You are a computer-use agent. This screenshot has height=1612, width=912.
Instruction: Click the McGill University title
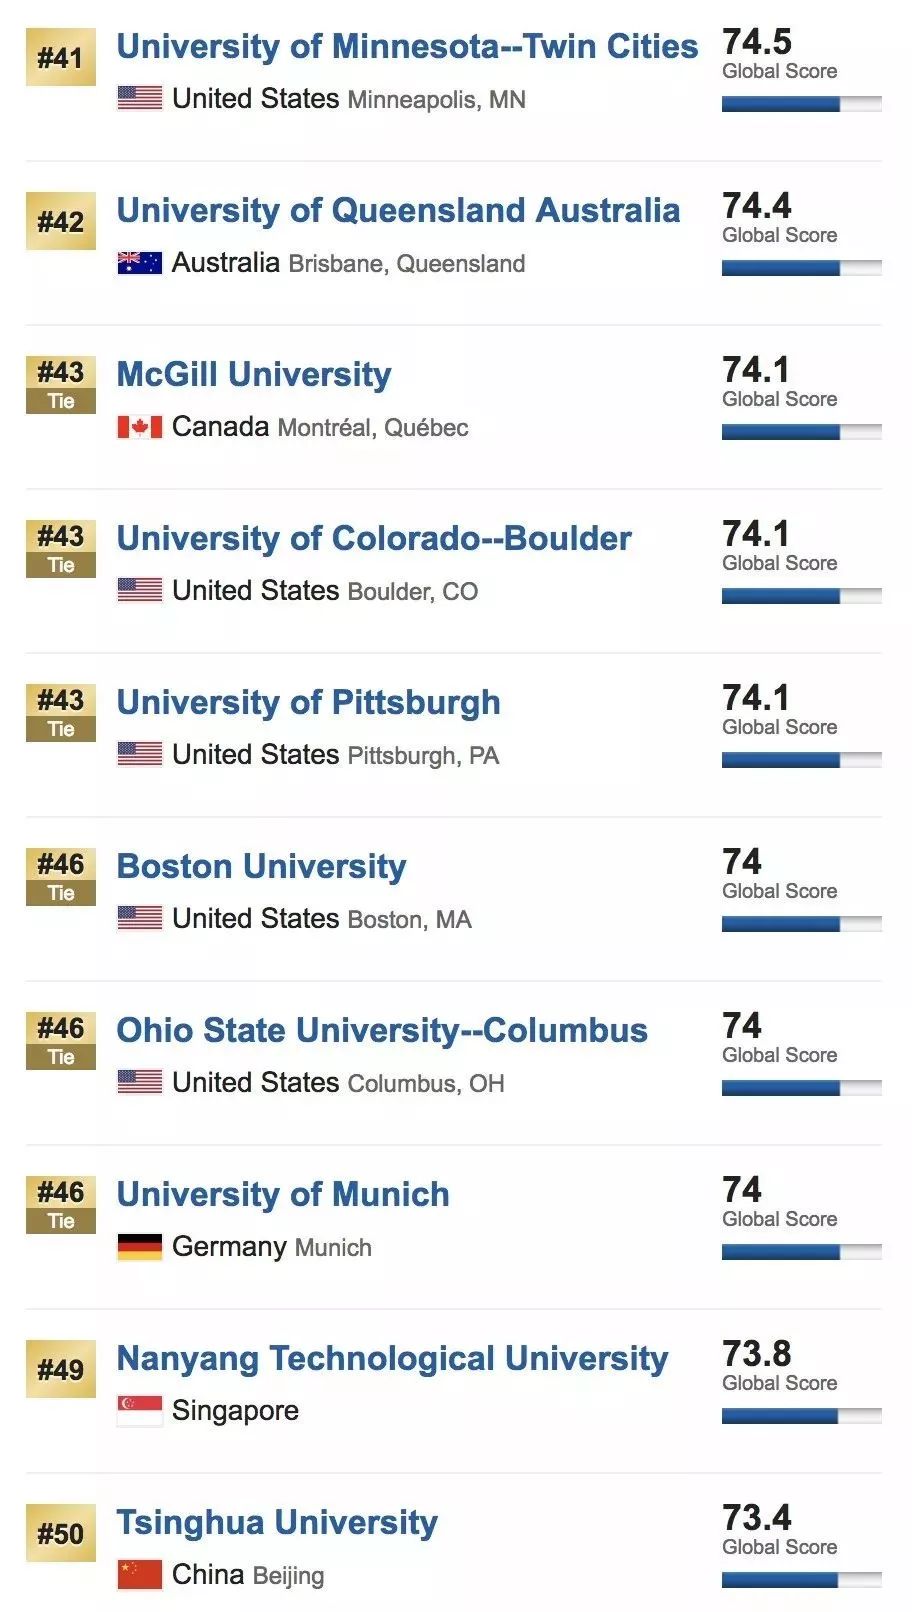(x=254, y=374)
